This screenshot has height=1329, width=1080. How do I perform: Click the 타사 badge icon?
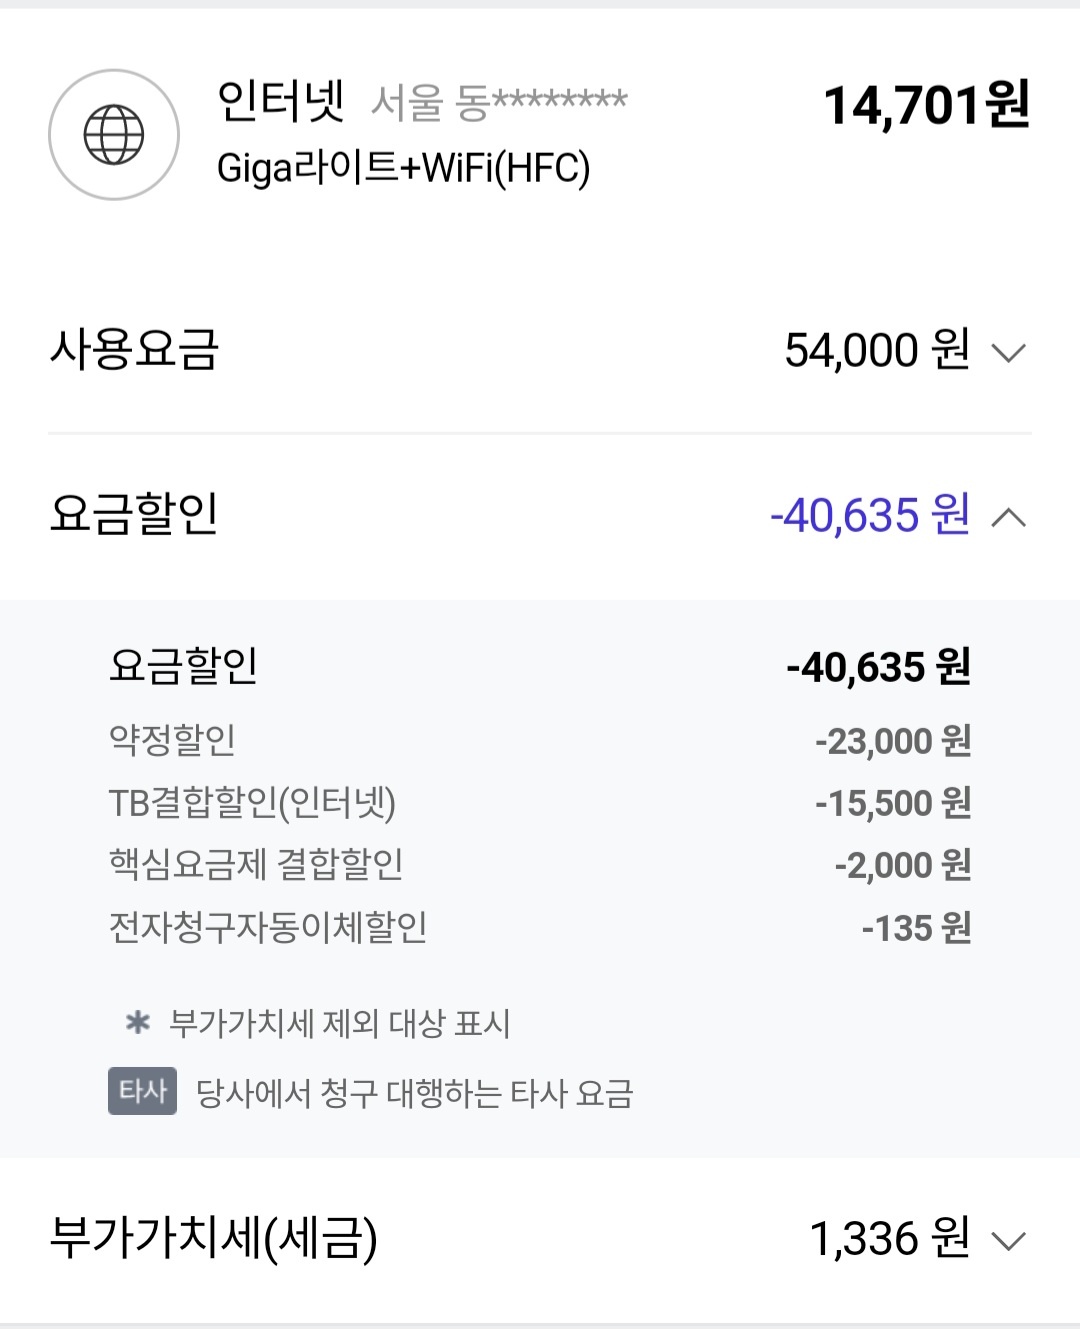[142, 1091]
